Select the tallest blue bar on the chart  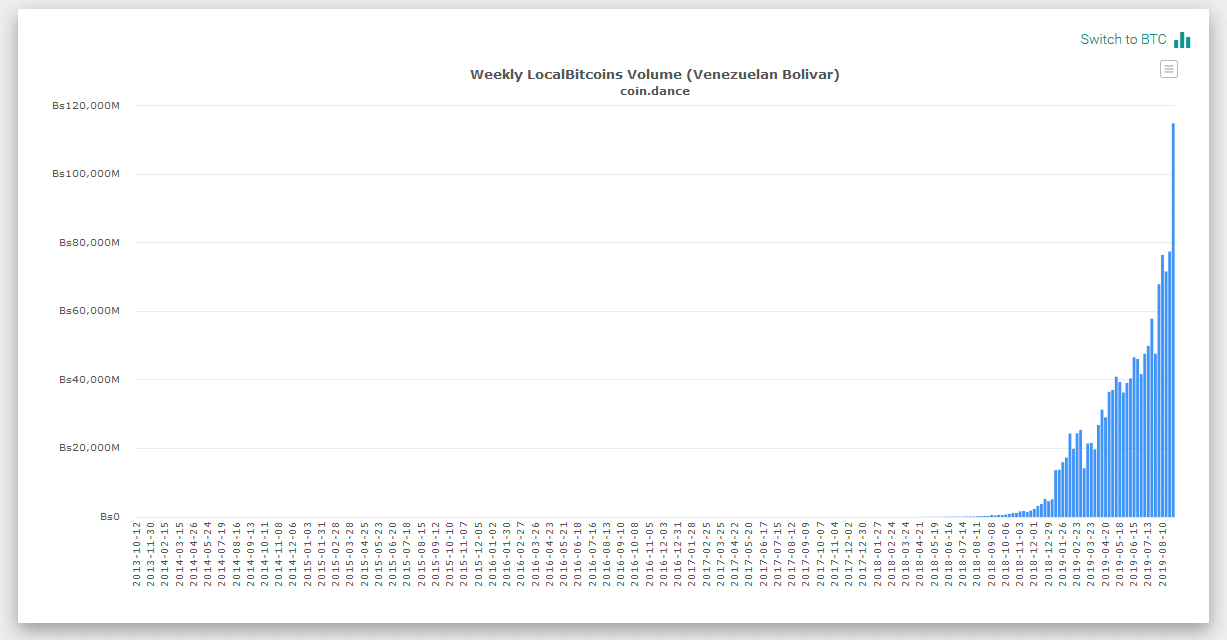[1173, 300]
